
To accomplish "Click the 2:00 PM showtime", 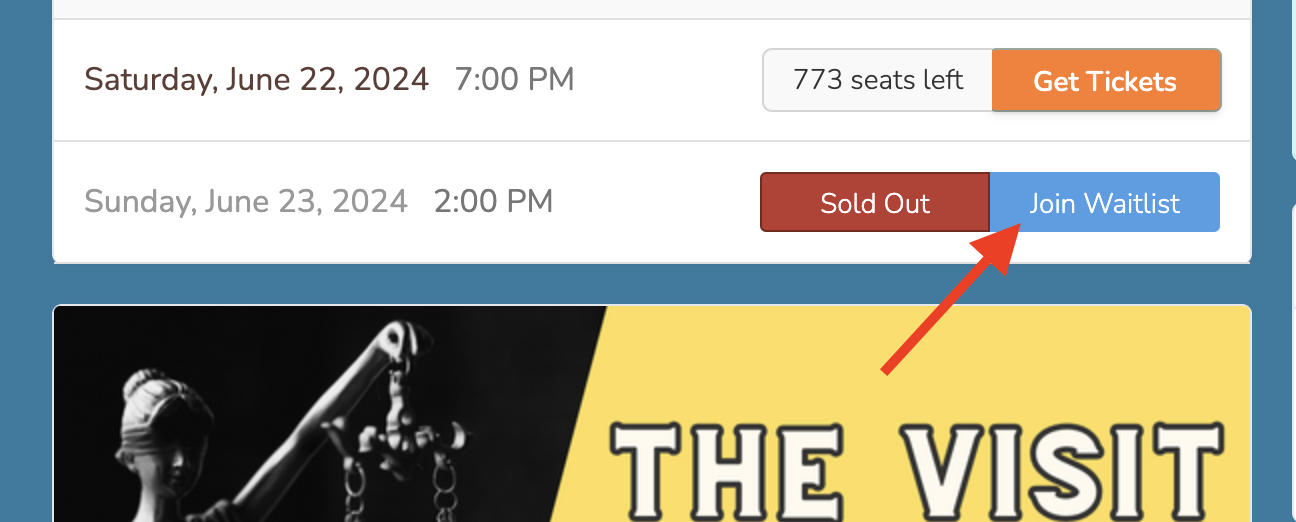I will tap(493, 201).
